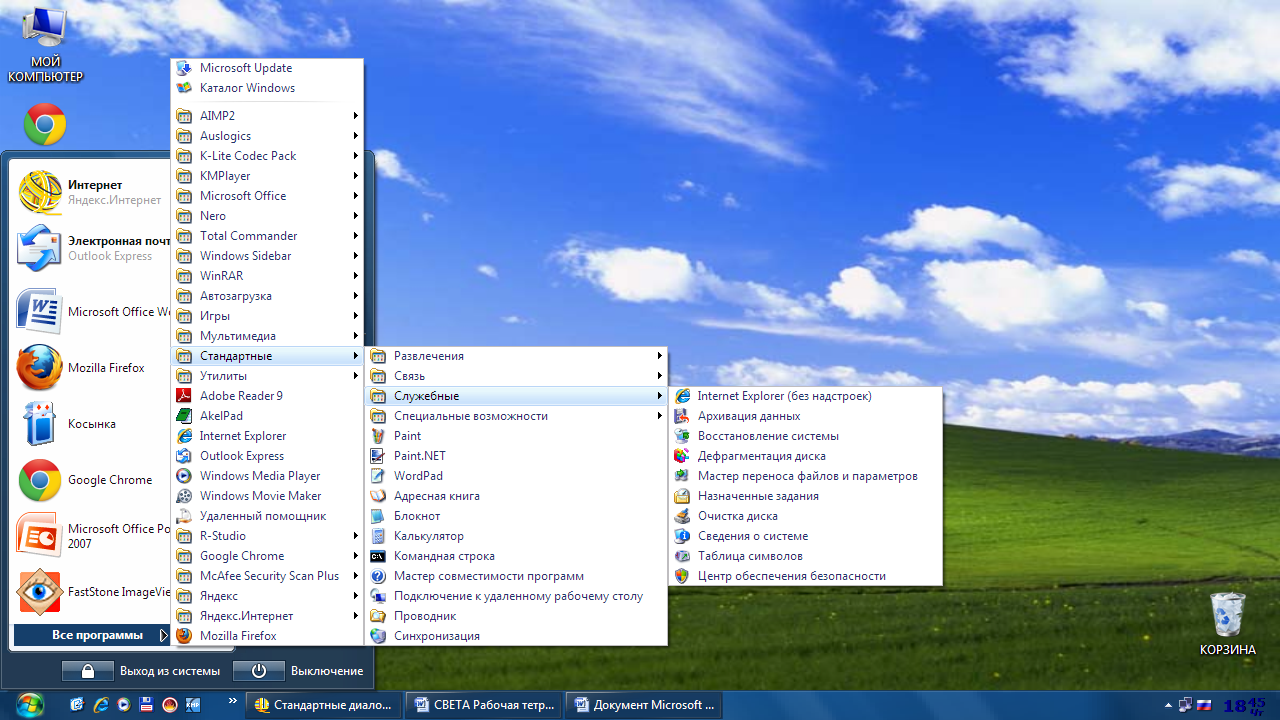Expand the AIMP2 program folder
The height and width of the screenshot is (720, 1280).
coord(267,116)
